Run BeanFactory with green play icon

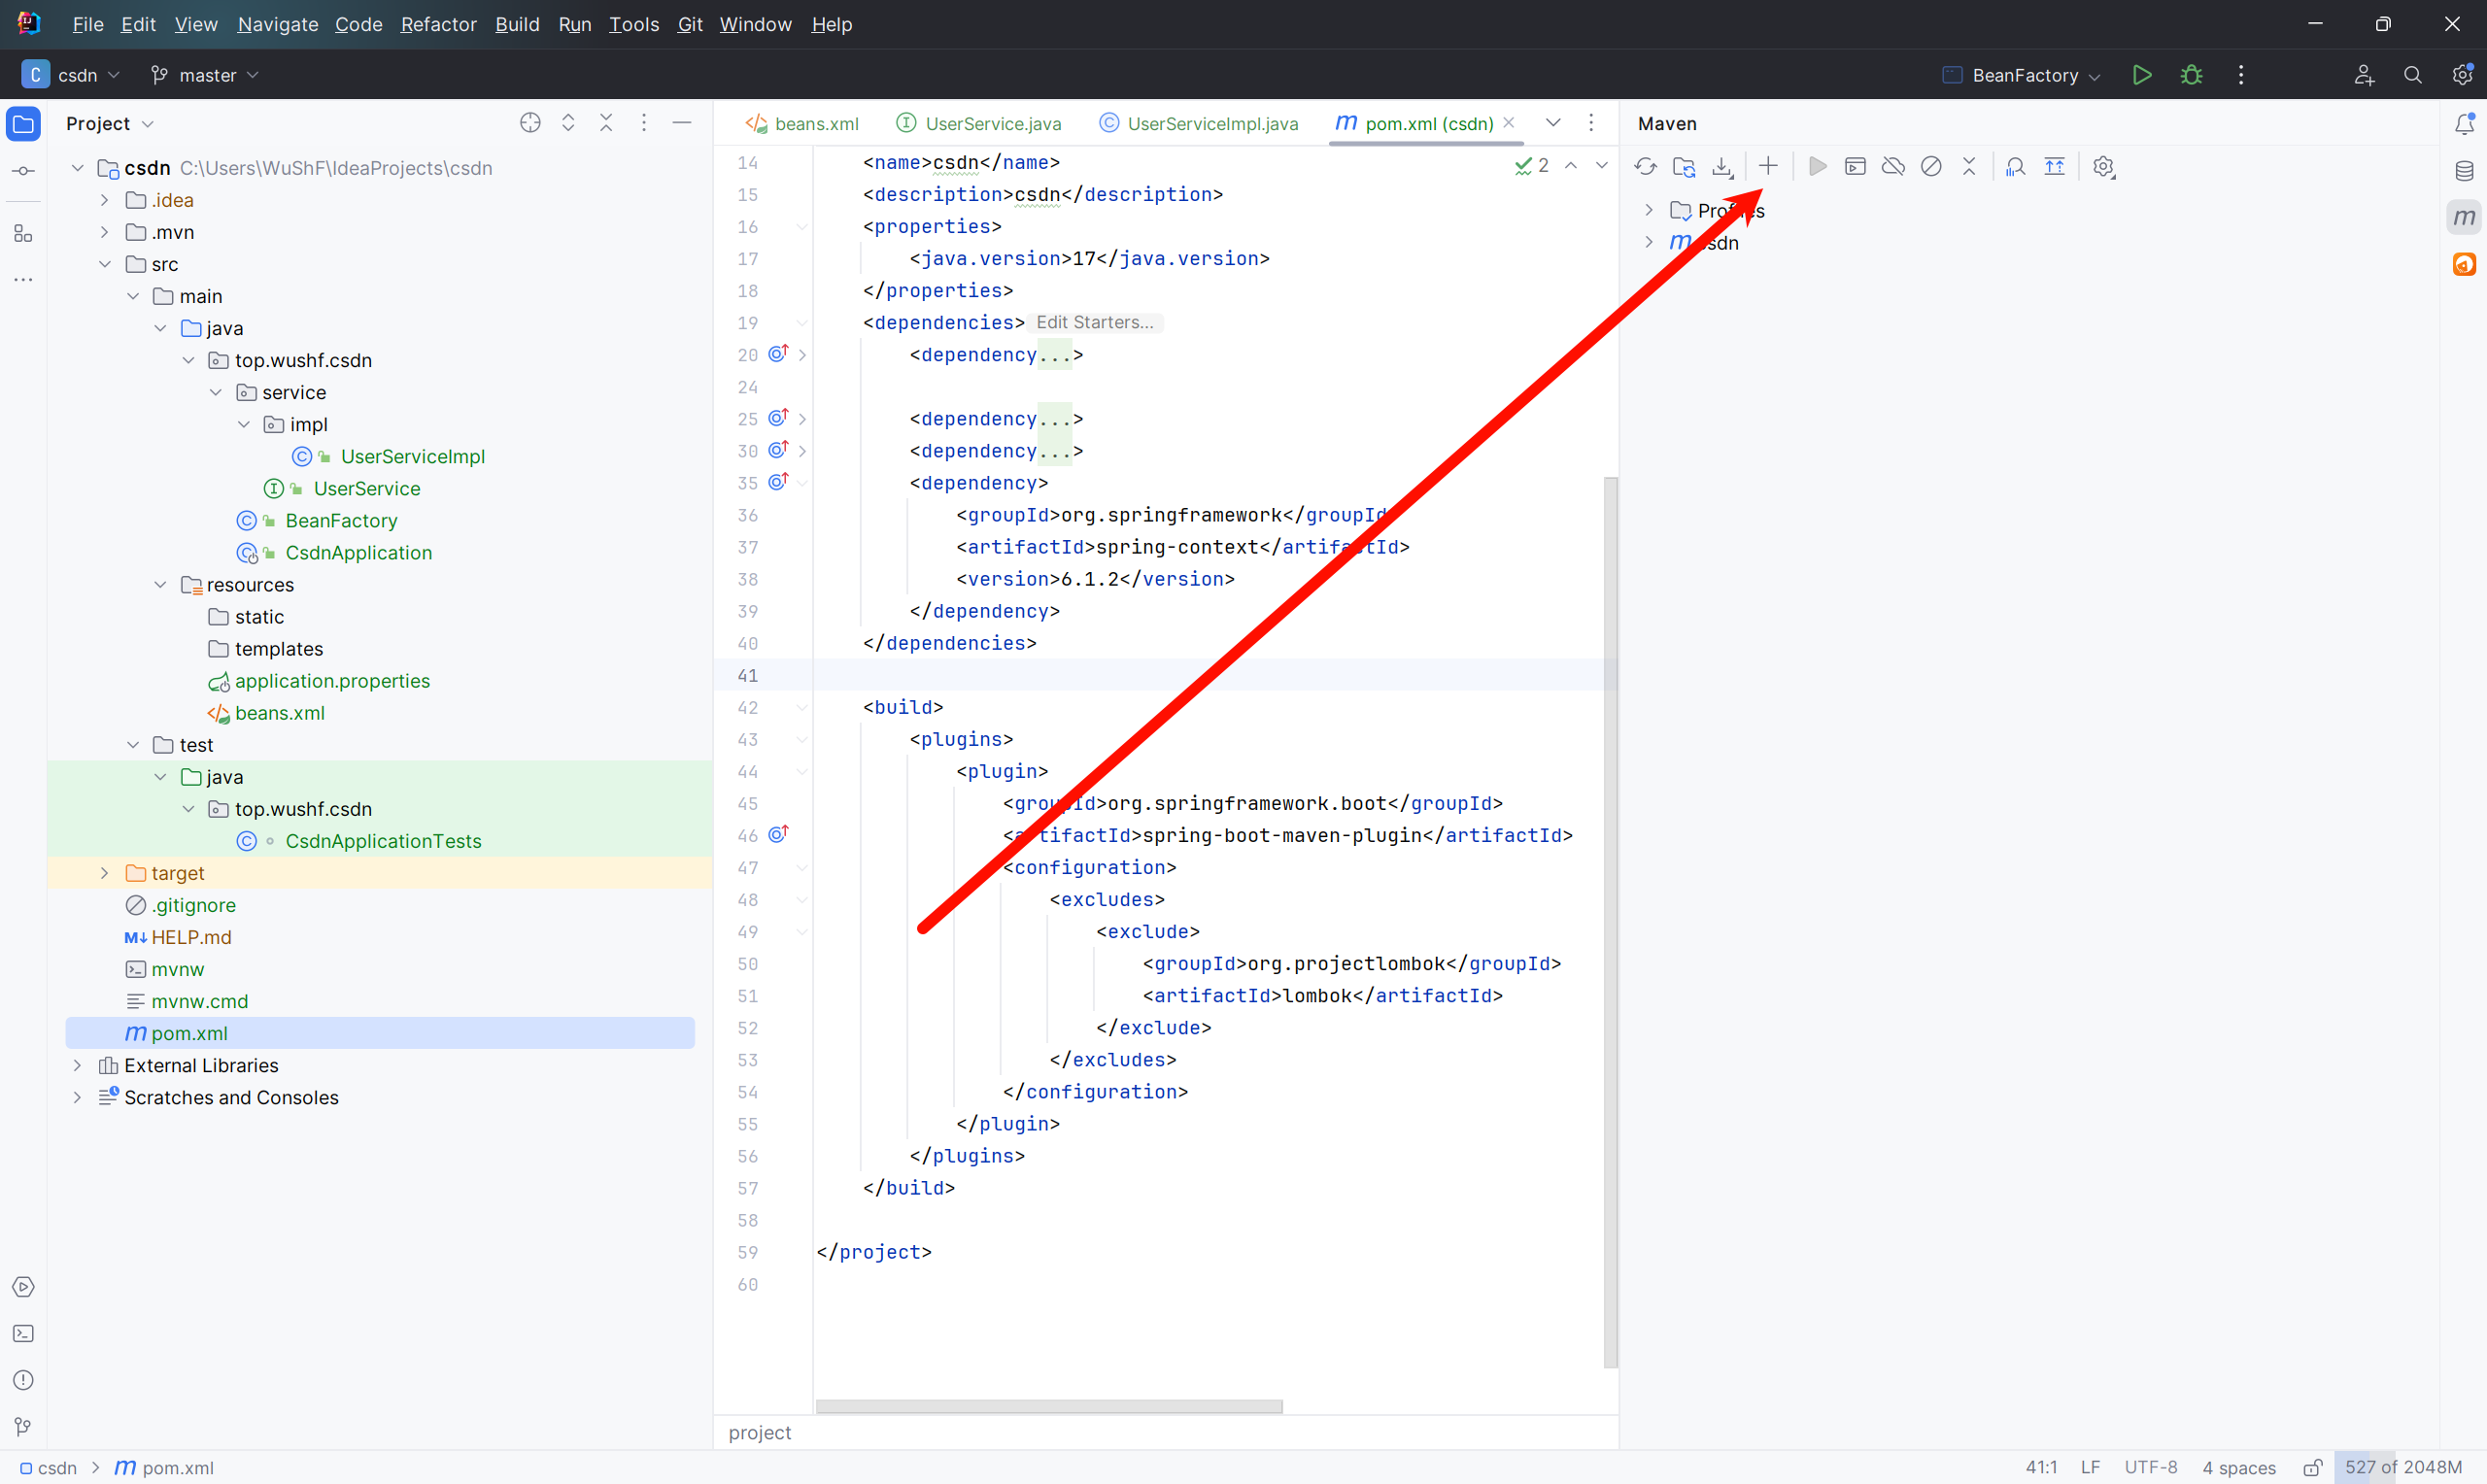[2142, 75]
